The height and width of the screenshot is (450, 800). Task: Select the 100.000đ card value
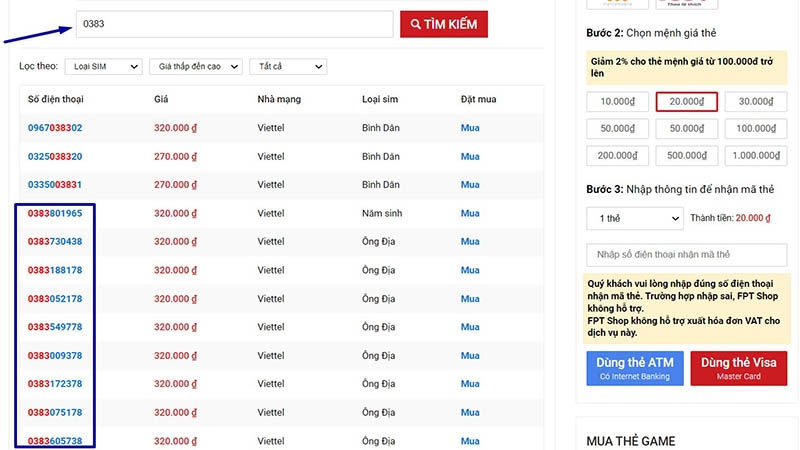tap(756, 129)
